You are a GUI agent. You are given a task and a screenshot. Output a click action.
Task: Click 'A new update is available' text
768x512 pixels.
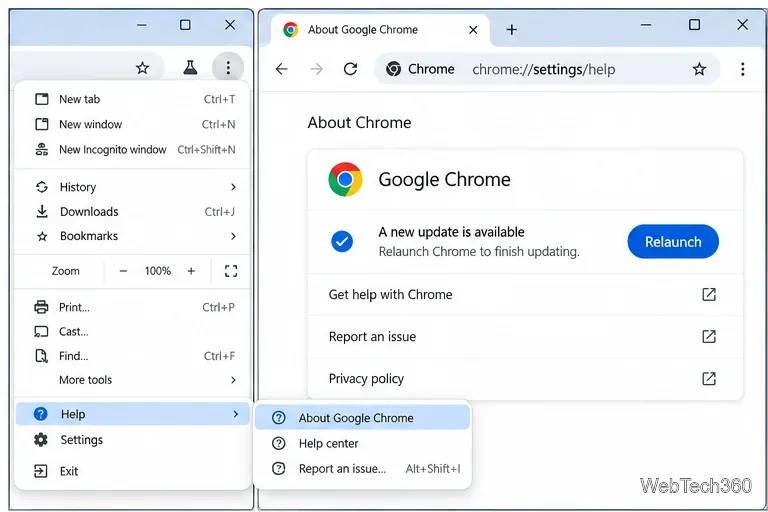(x=451, y=232)
